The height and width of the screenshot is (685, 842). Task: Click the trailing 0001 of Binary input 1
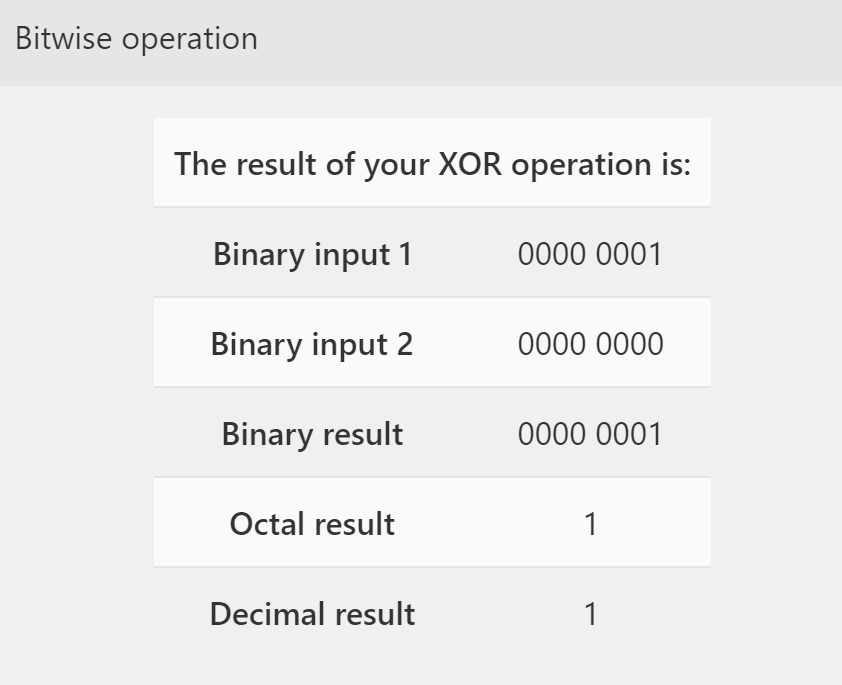(x=629, y=254)
